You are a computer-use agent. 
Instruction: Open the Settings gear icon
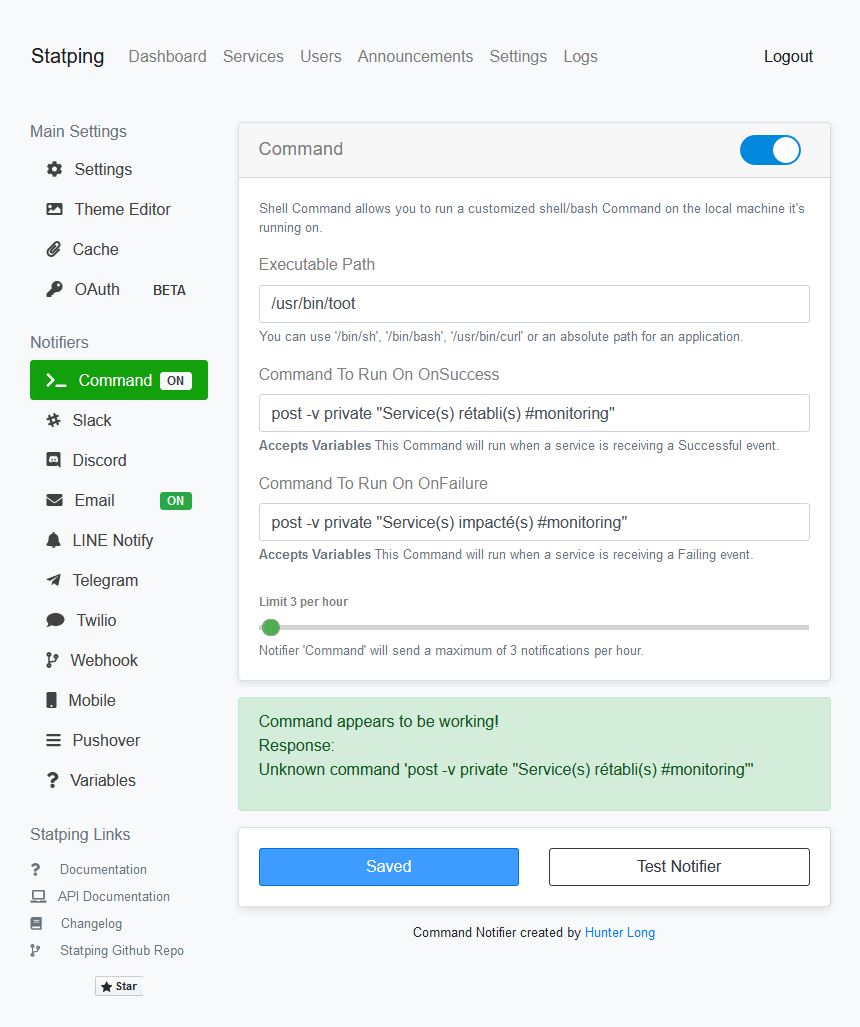(x=55, y=169)
